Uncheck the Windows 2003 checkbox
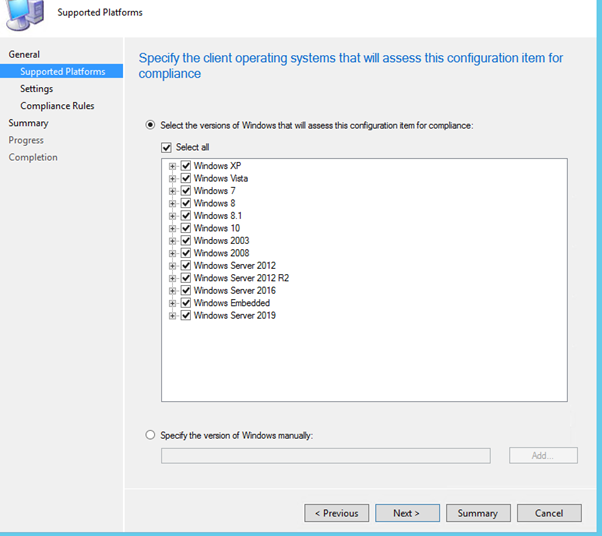 pos(186,241)
